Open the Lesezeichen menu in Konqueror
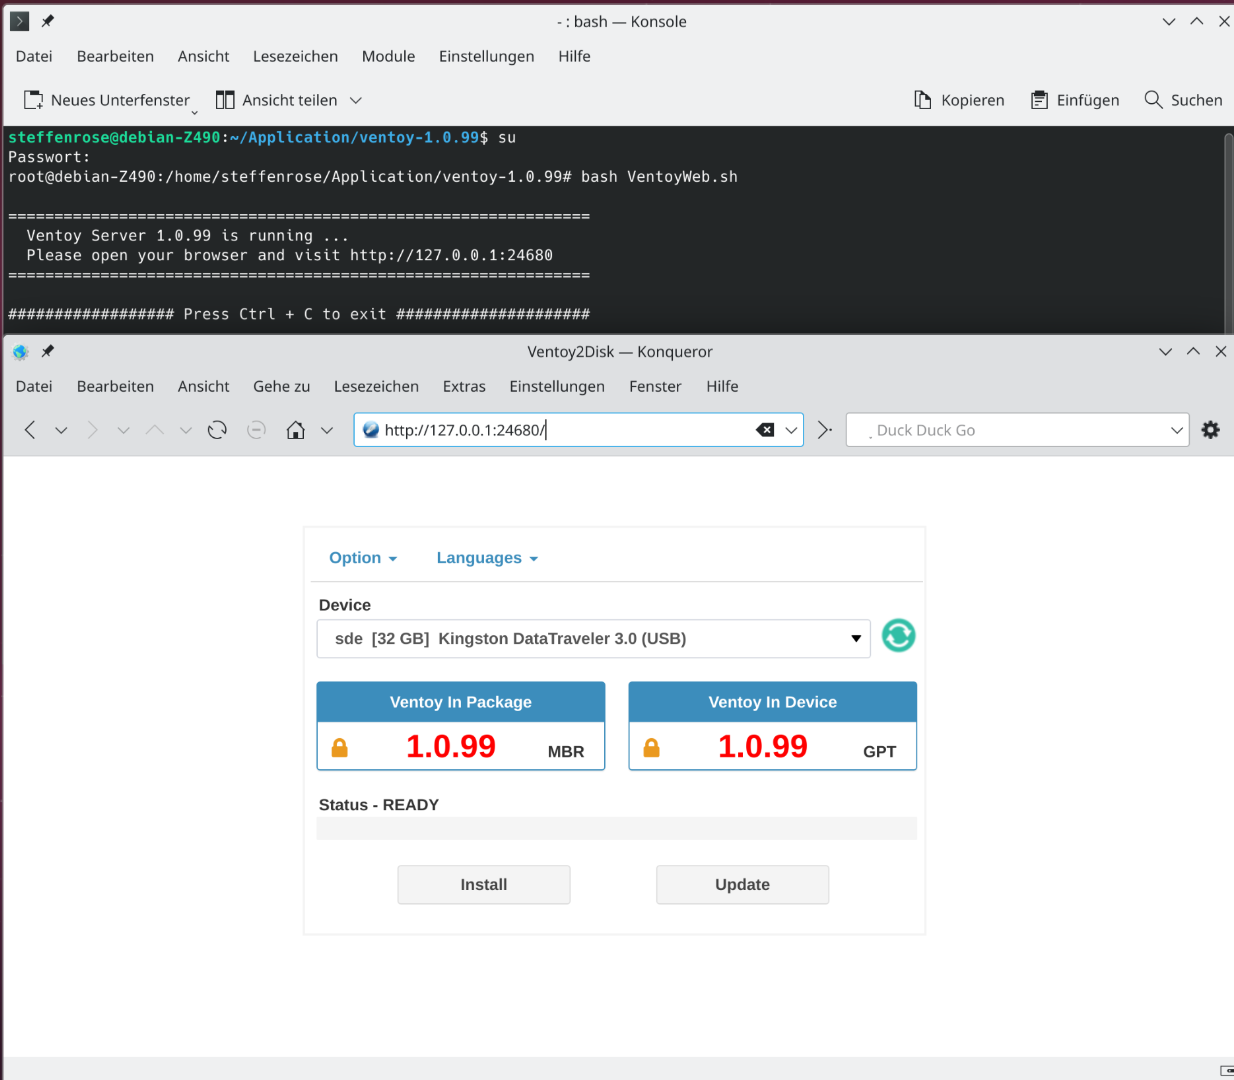The width and height of the screenshot is (1234, 1080). [376, 387]
